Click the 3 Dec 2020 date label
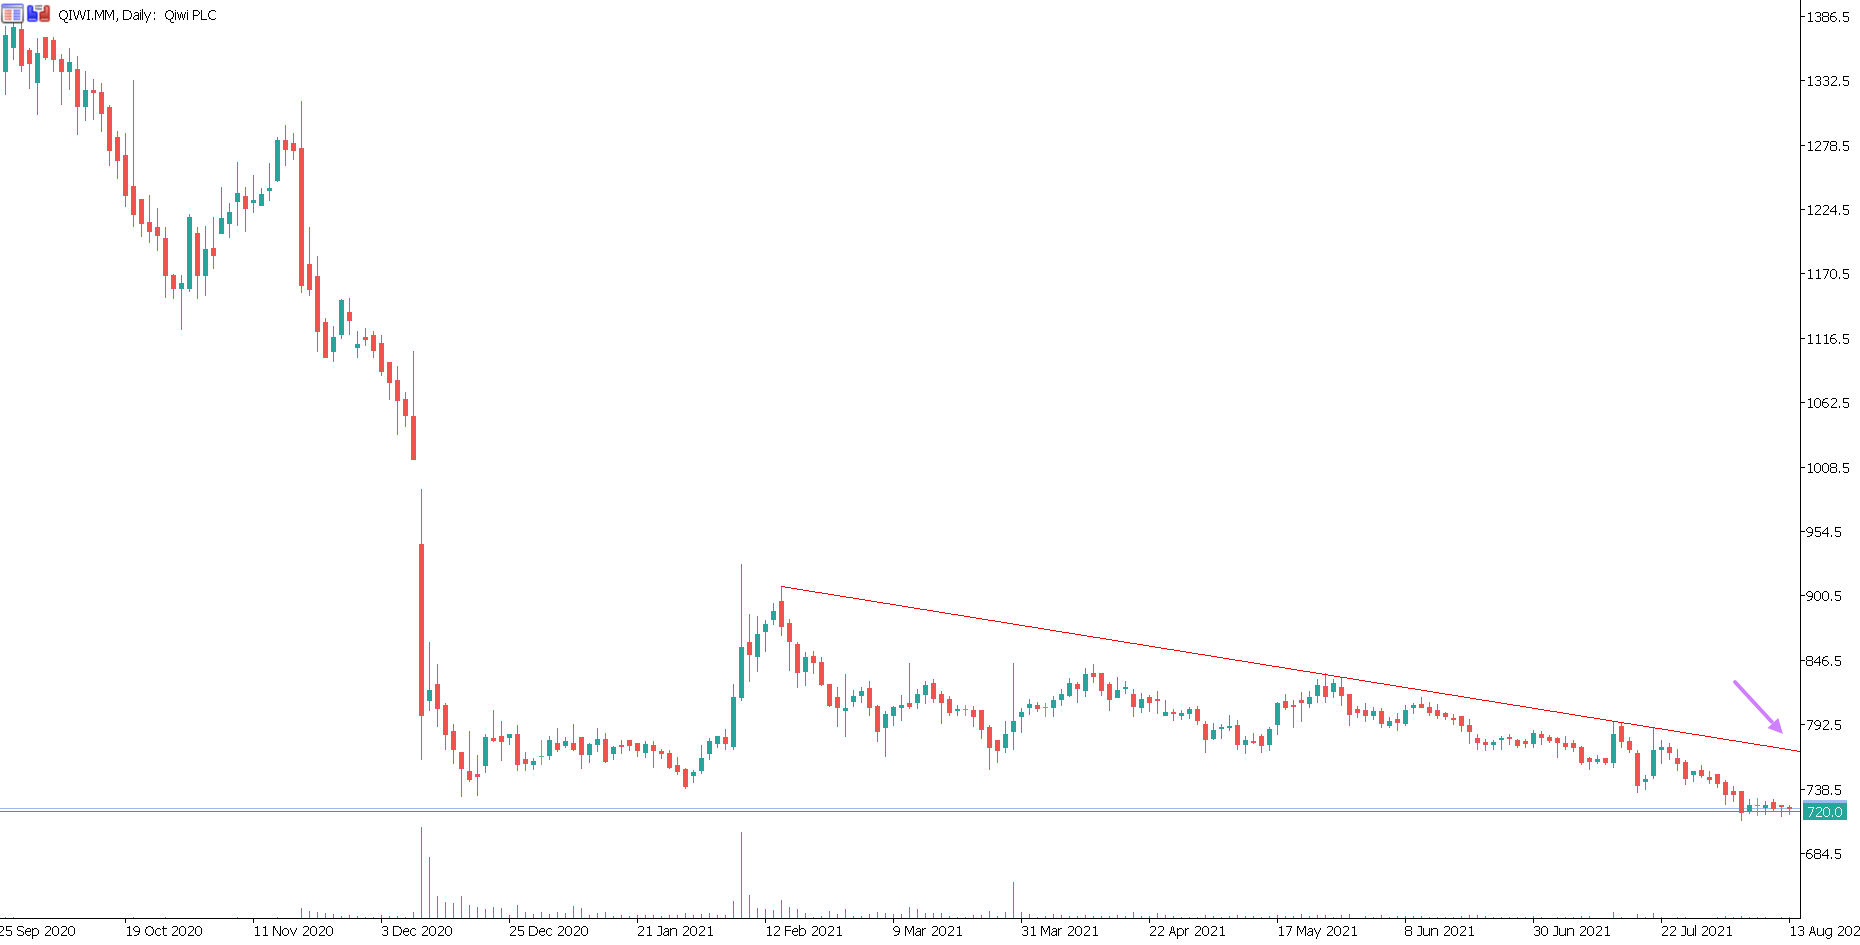 point(416,931)
